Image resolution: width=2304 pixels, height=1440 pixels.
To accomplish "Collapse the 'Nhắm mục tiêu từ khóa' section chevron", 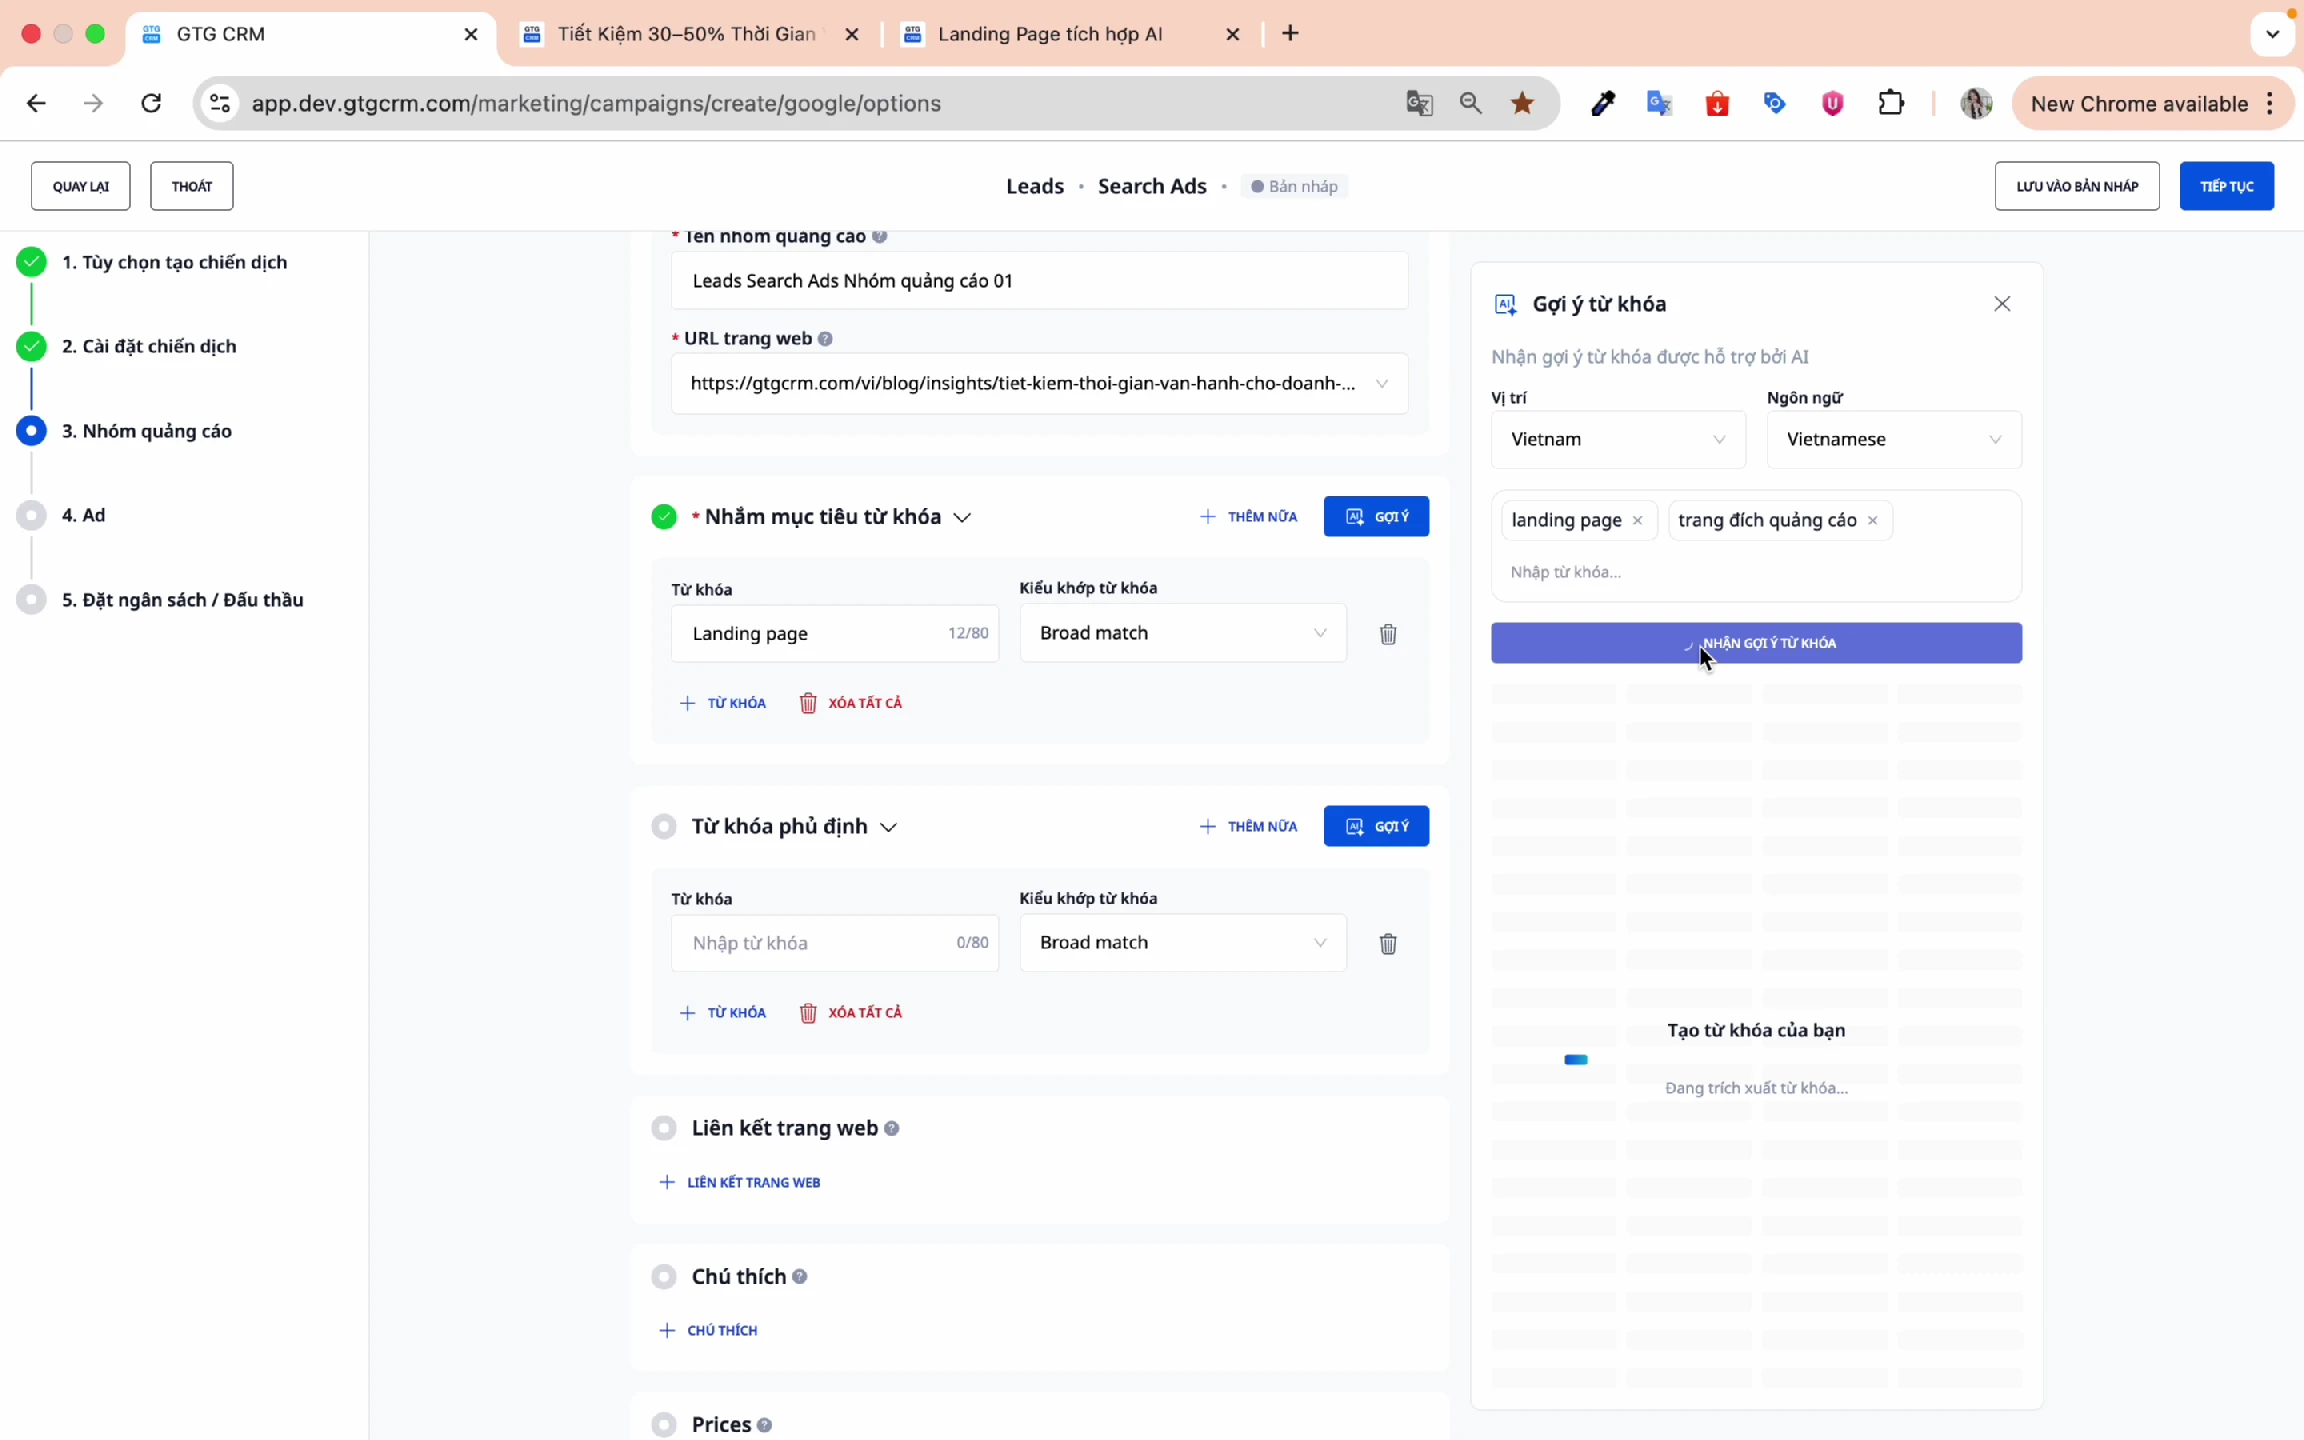I will click(963, 517).
